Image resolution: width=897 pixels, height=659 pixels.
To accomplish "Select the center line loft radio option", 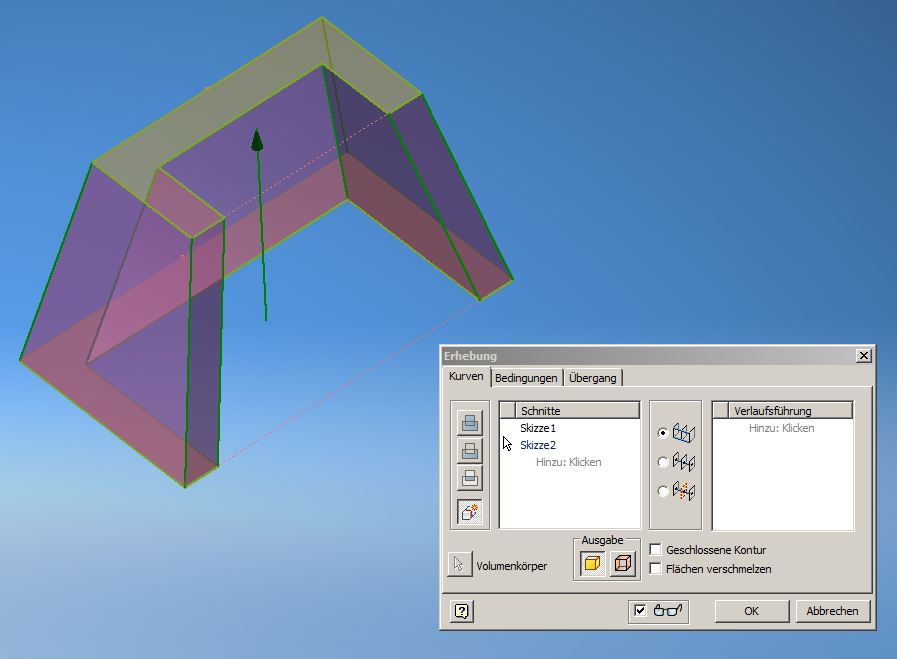I will [663, 462].
